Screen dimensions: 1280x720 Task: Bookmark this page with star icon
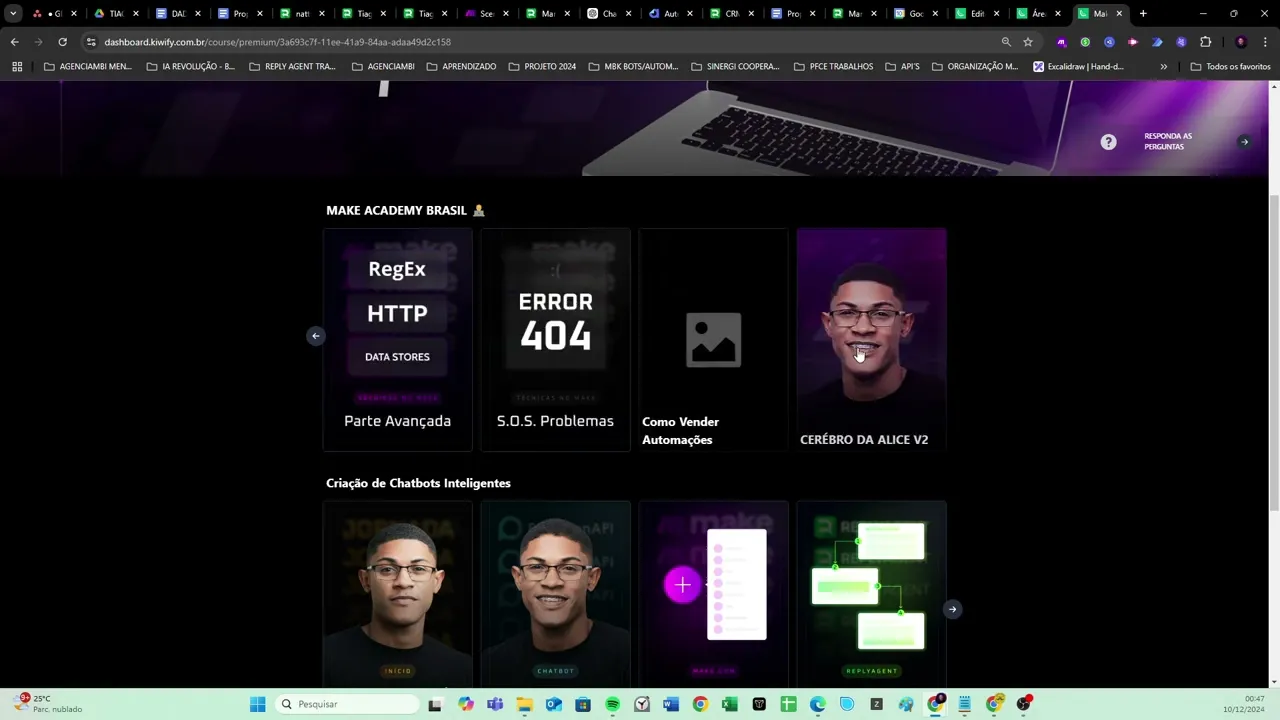(x=1028, y=42)
